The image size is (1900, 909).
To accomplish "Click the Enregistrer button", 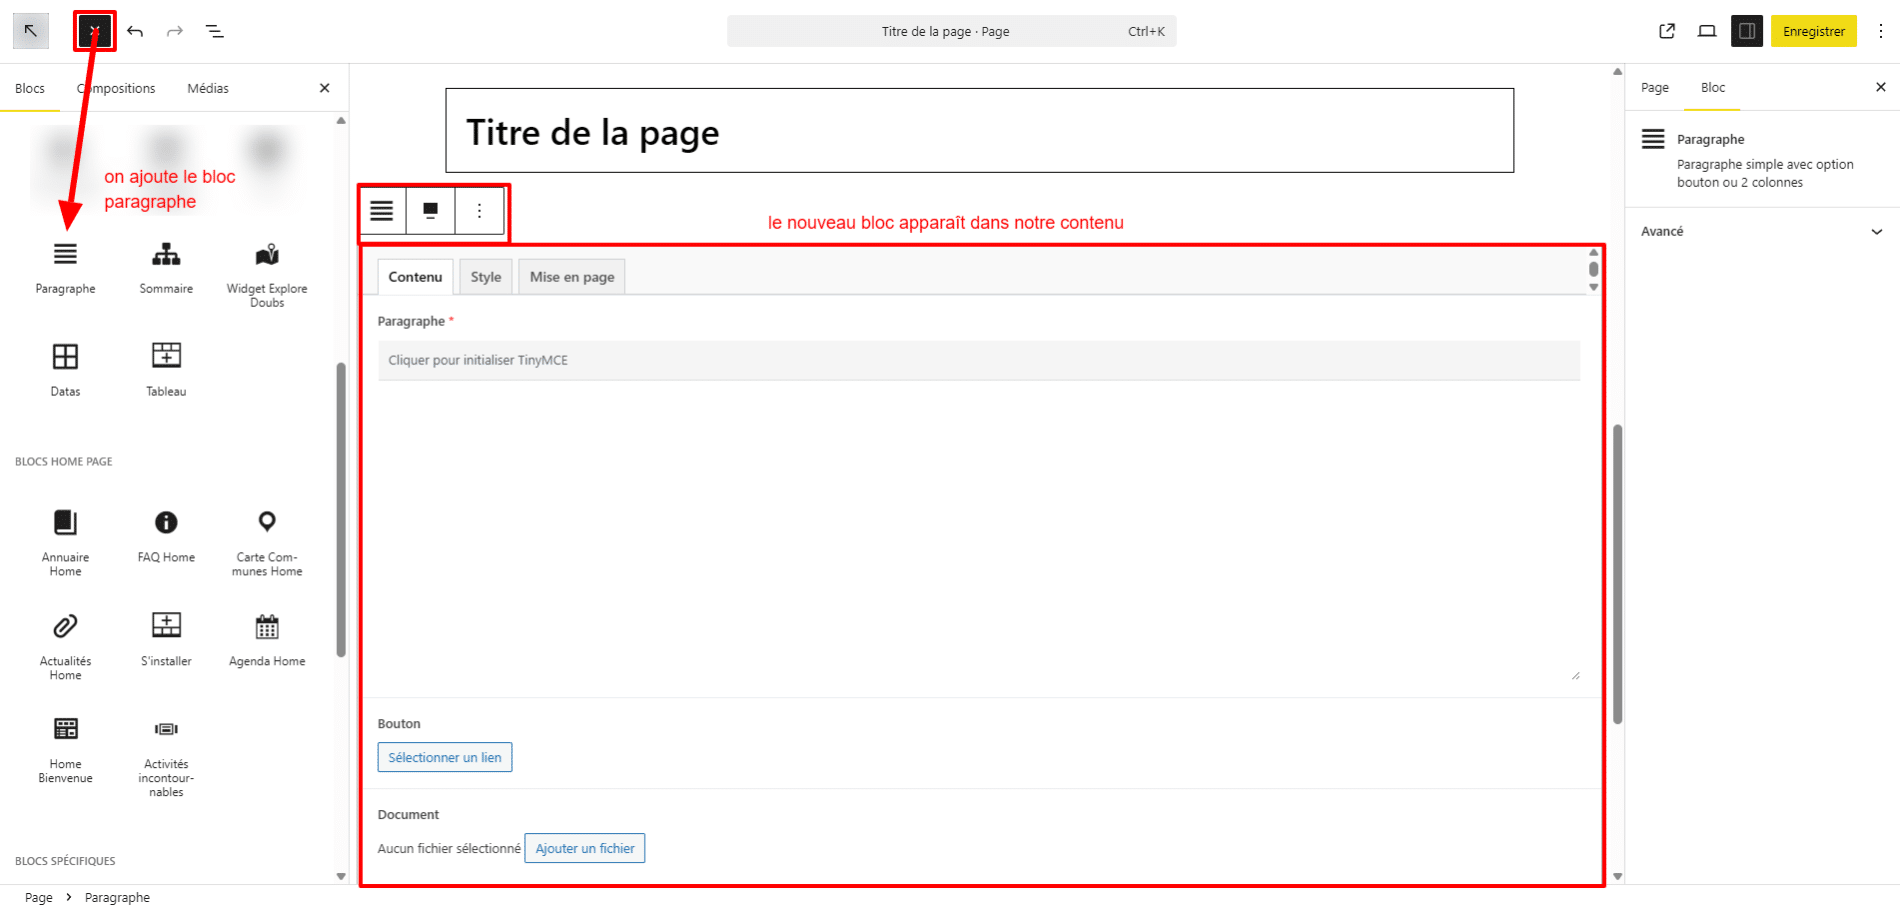I will coord(1813,31).
